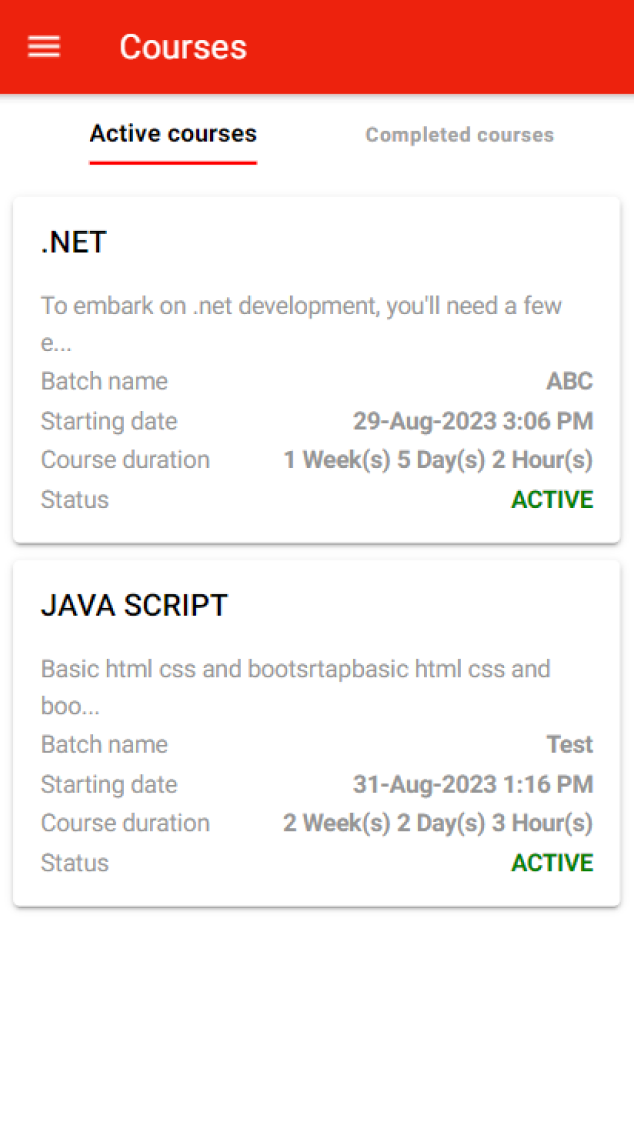Open the .NET course card title
Screen dimensions: 634x1136
(x=74, y=243)
